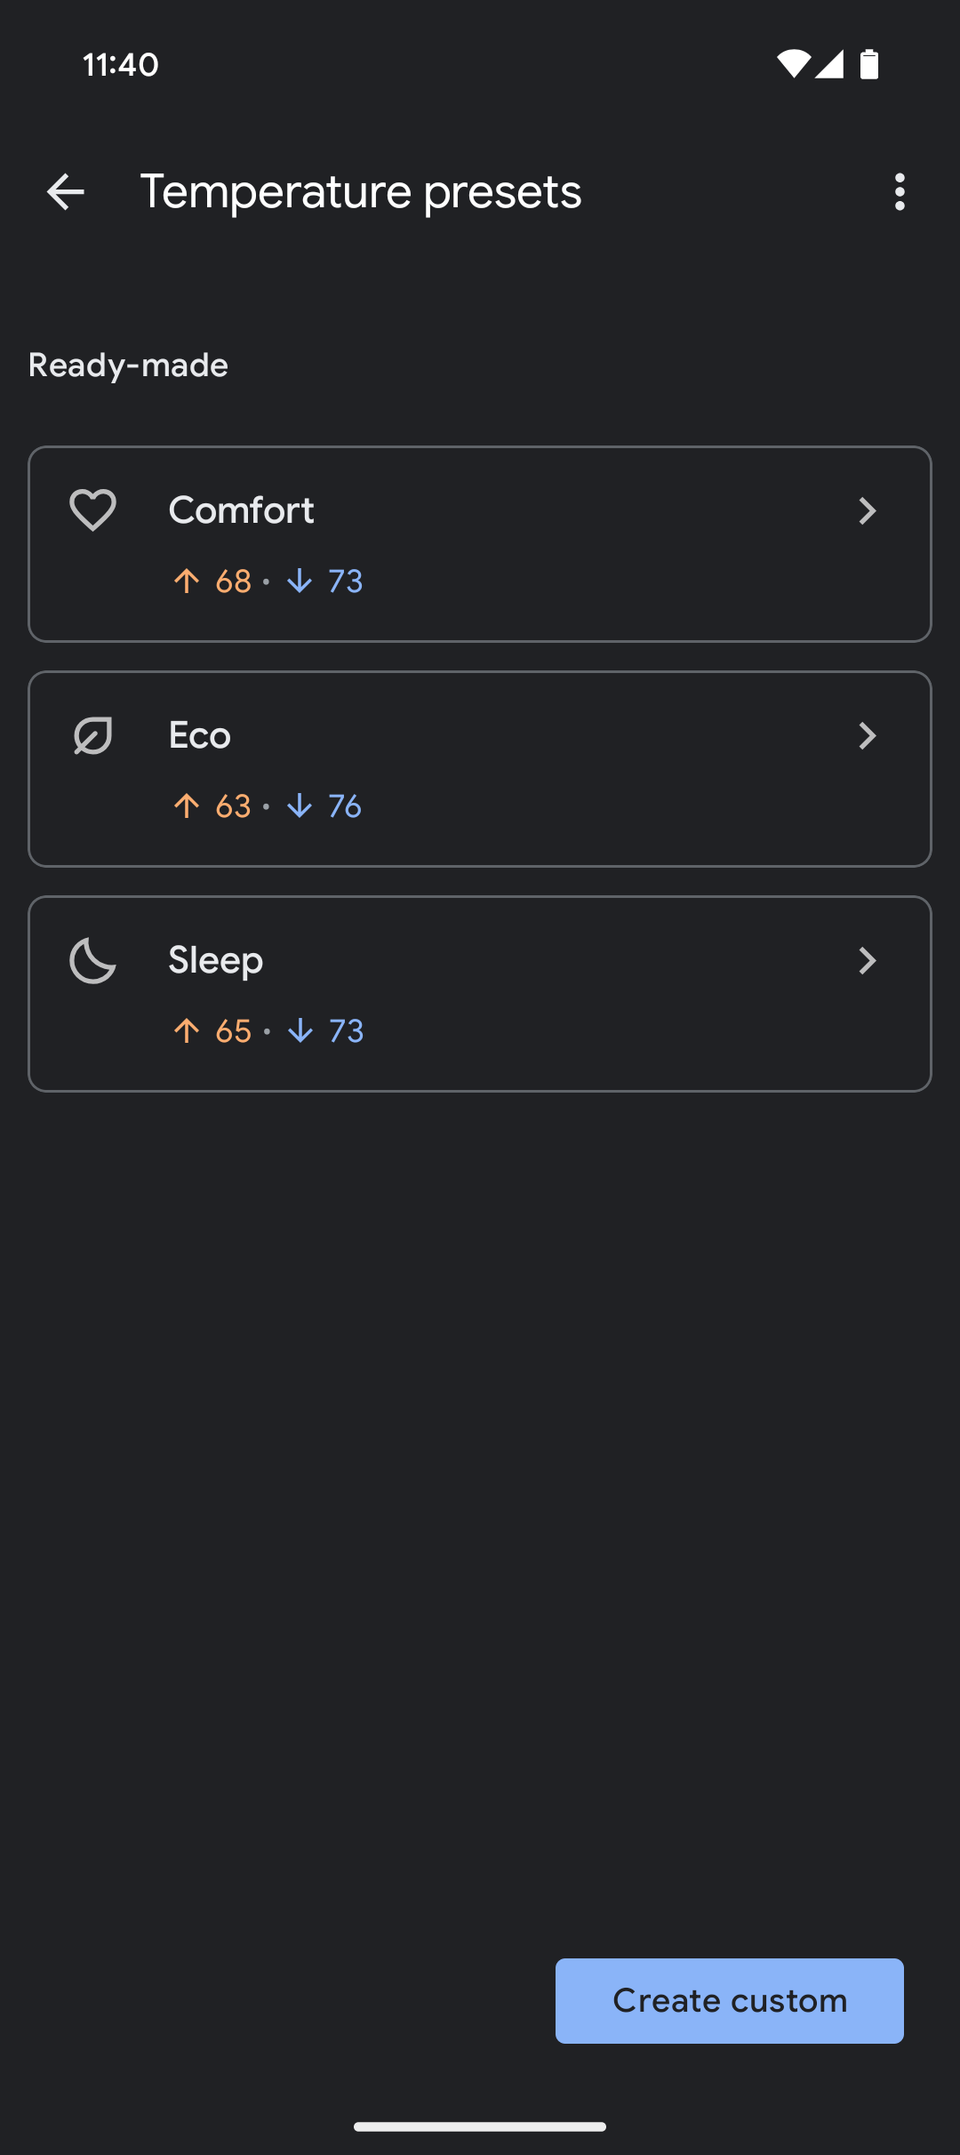Screen dimensions: 960x2155
Task: Tap the Sleep moon icon
Action: 93,960
